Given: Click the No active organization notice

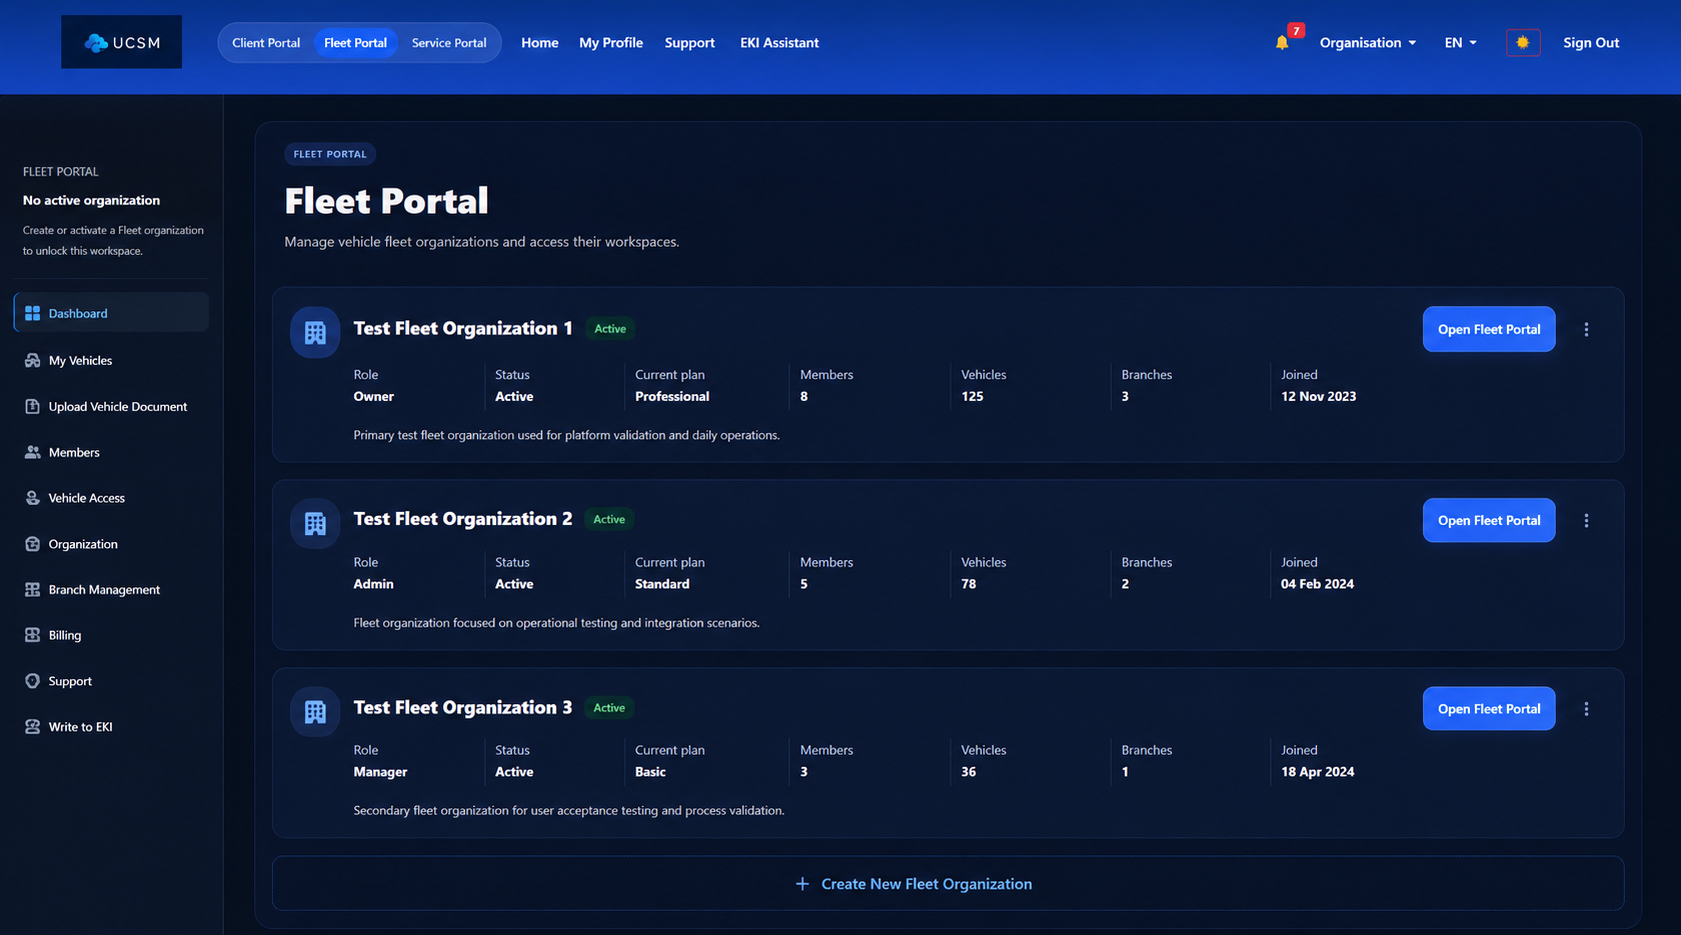Looking at the screenshot, I should tap(91, 200).
